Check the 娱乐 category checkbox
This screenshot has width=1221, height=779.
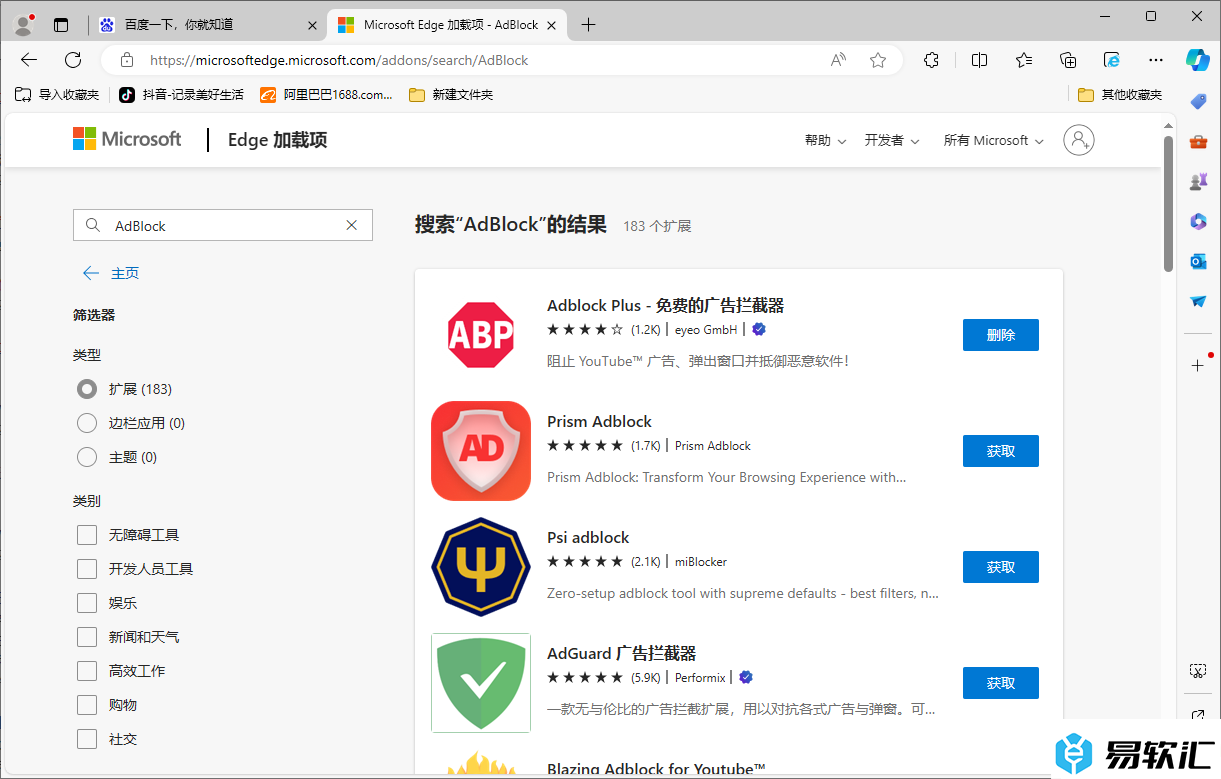coord(87,603)
